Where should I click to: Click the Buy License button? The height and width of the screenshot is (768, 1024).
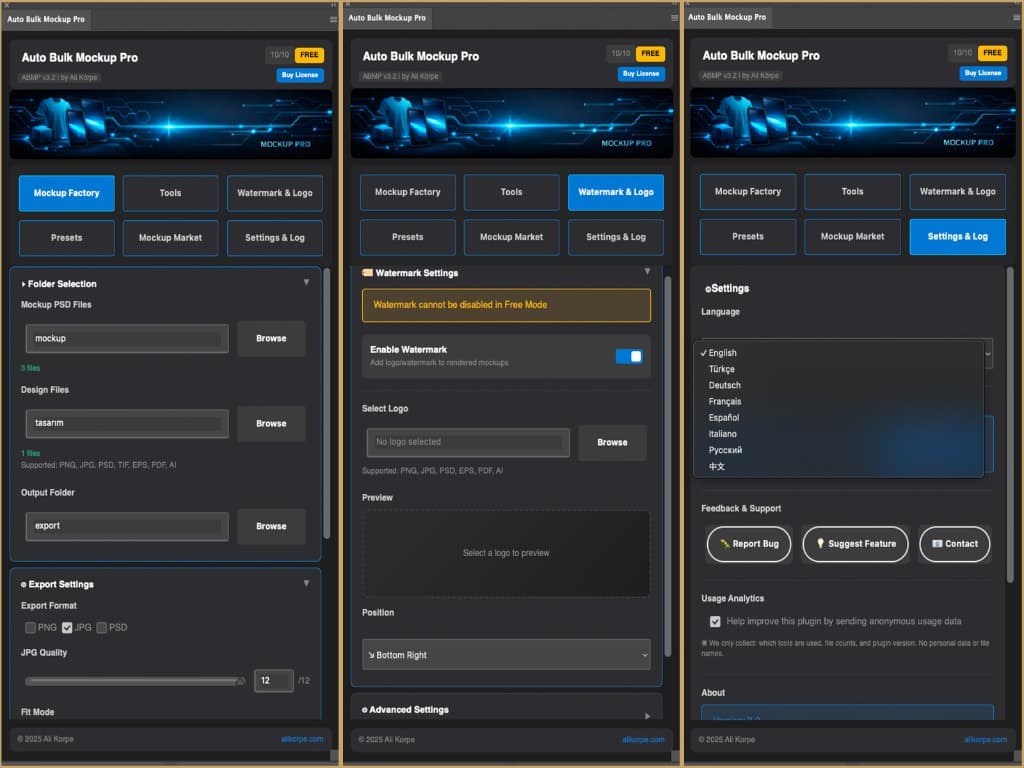298,75
